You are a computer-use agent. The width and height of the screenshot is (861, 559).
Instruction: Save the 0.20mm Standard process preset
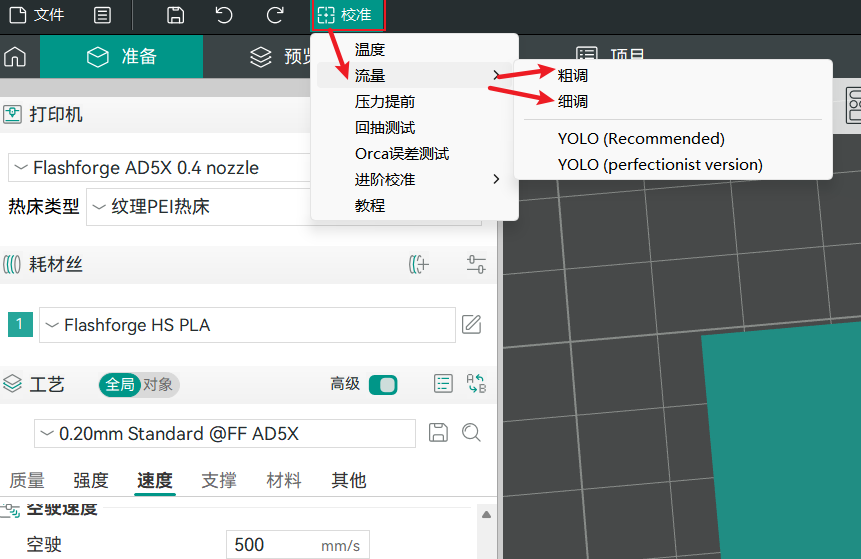click(438, 432)
